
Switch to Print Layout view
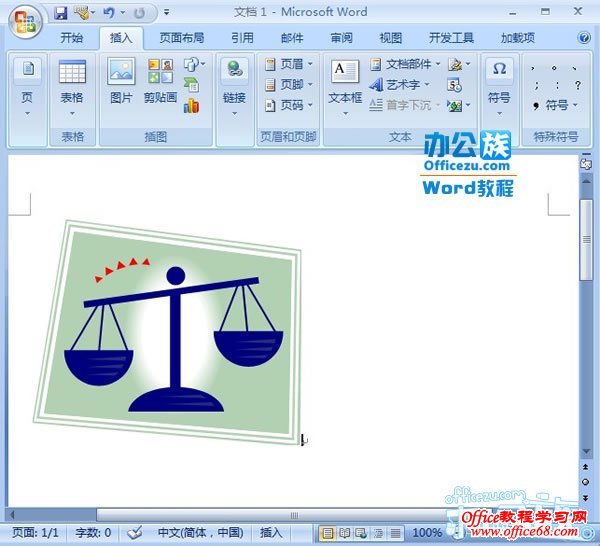[x=328, y=533]
